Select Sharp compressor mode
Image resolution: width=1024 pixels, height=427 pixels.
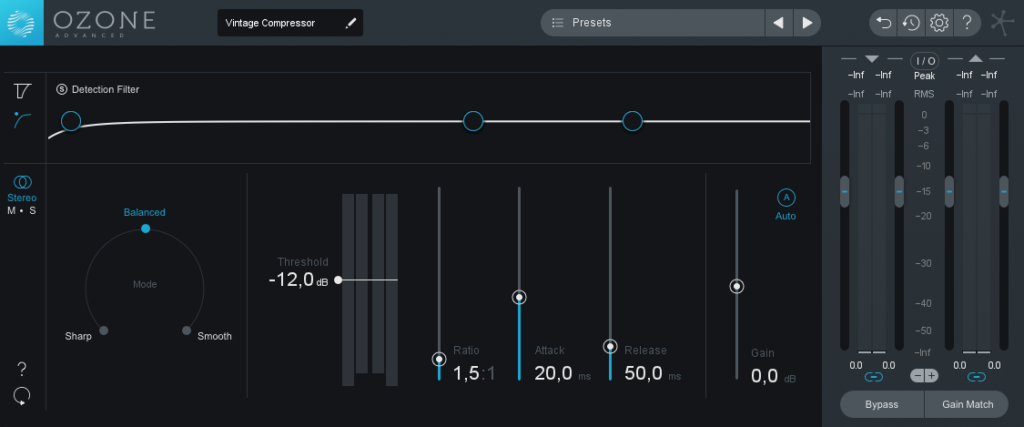tap(104, 330)
